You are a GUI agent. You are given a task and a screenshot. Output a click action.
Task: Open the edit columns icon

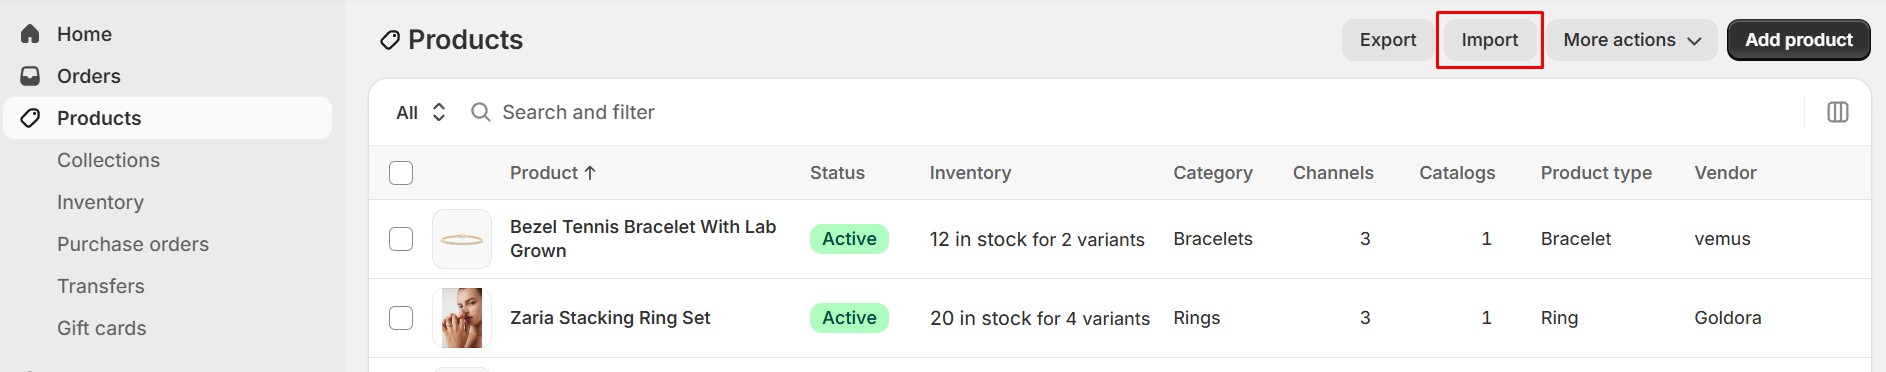tap(1838, 112)
